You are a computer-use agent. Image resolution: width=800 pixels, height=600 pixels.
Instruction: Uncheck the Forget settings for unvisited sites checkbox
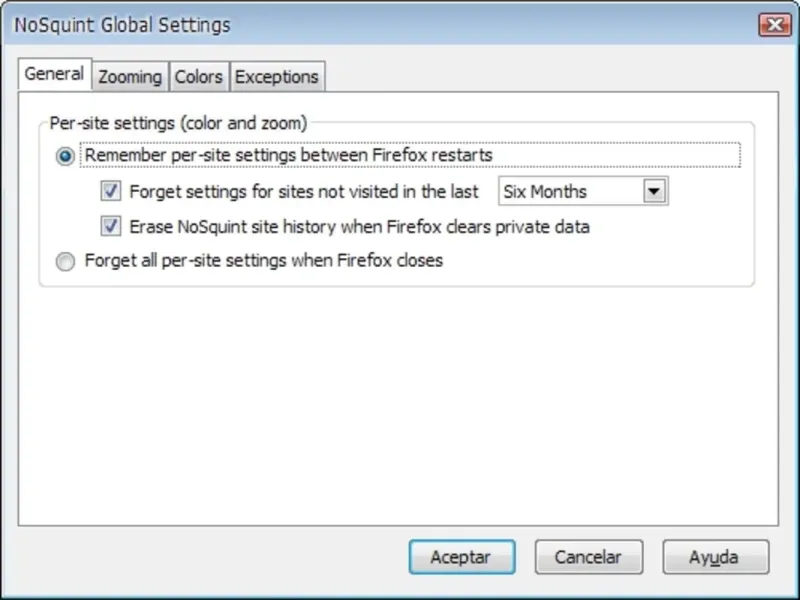(111, 191)
